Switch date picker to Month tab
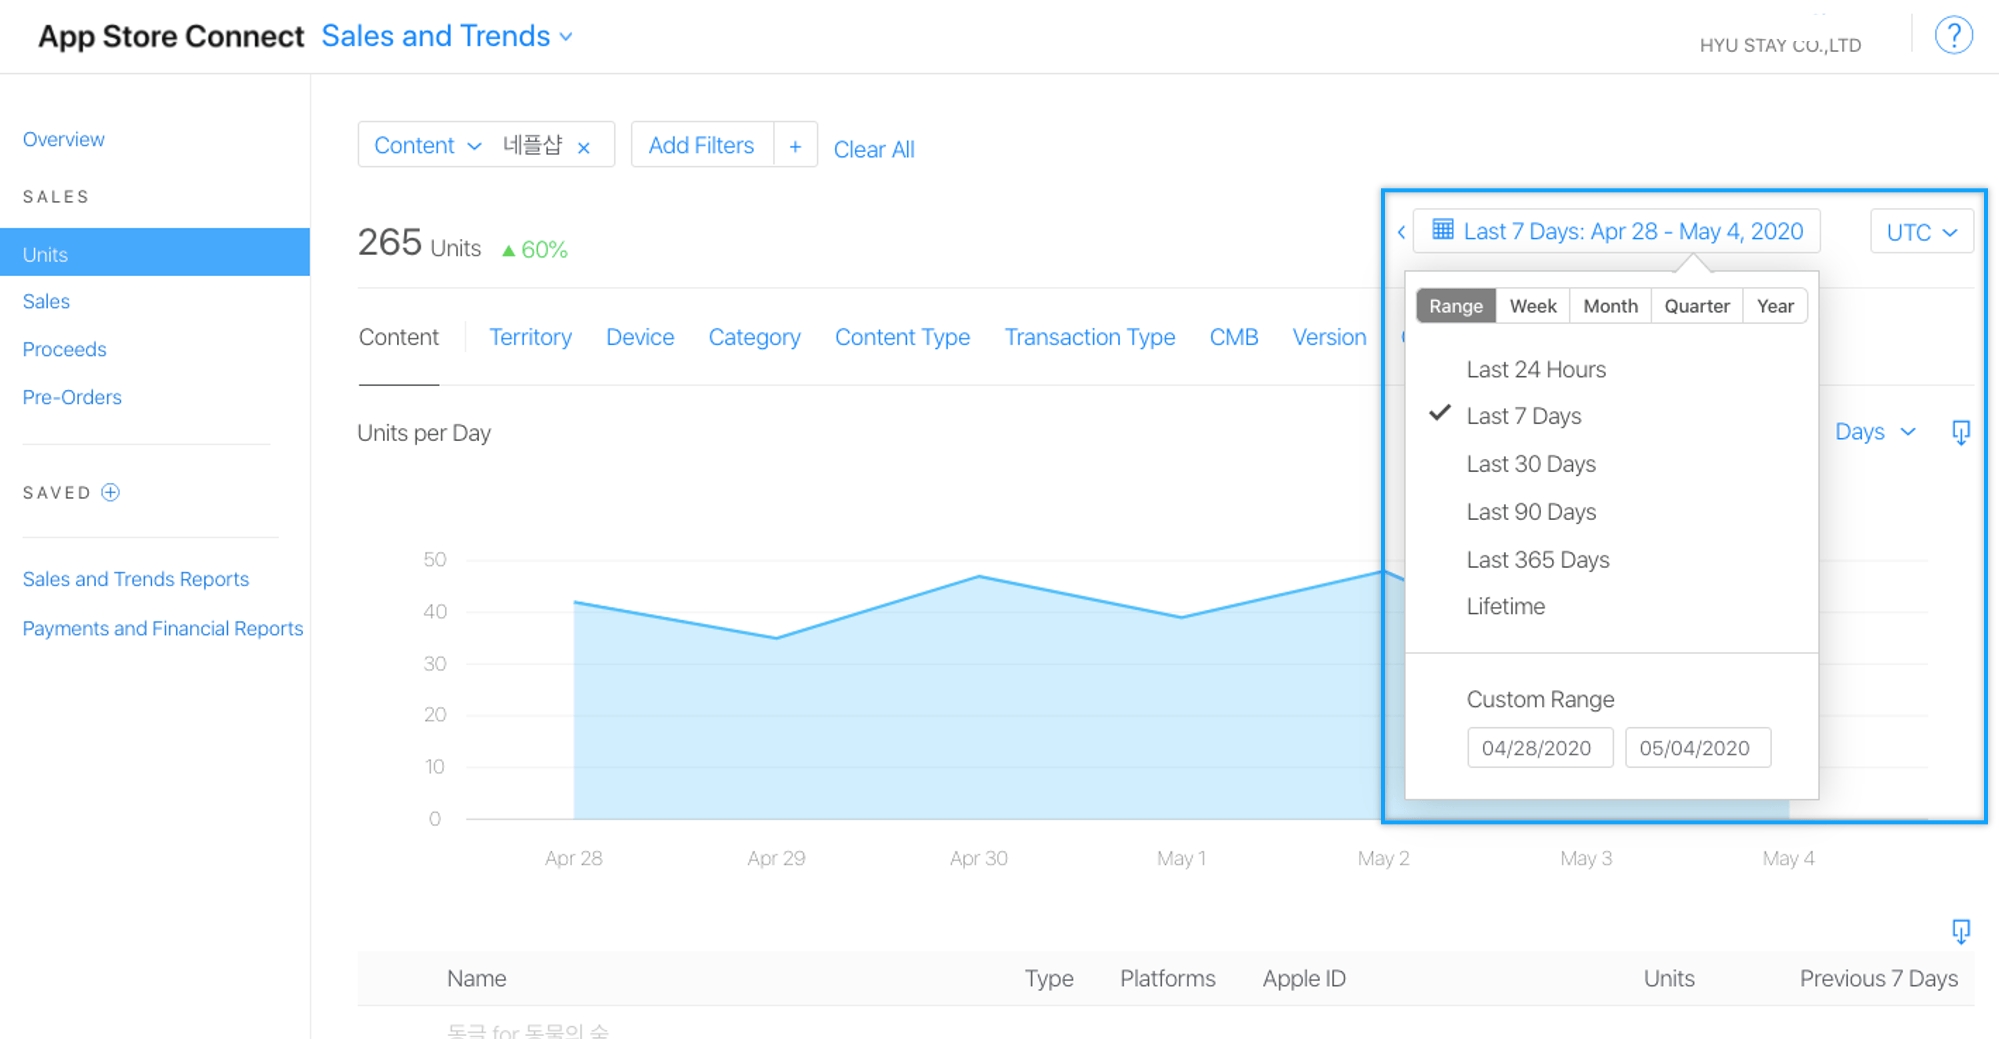 1610,306
